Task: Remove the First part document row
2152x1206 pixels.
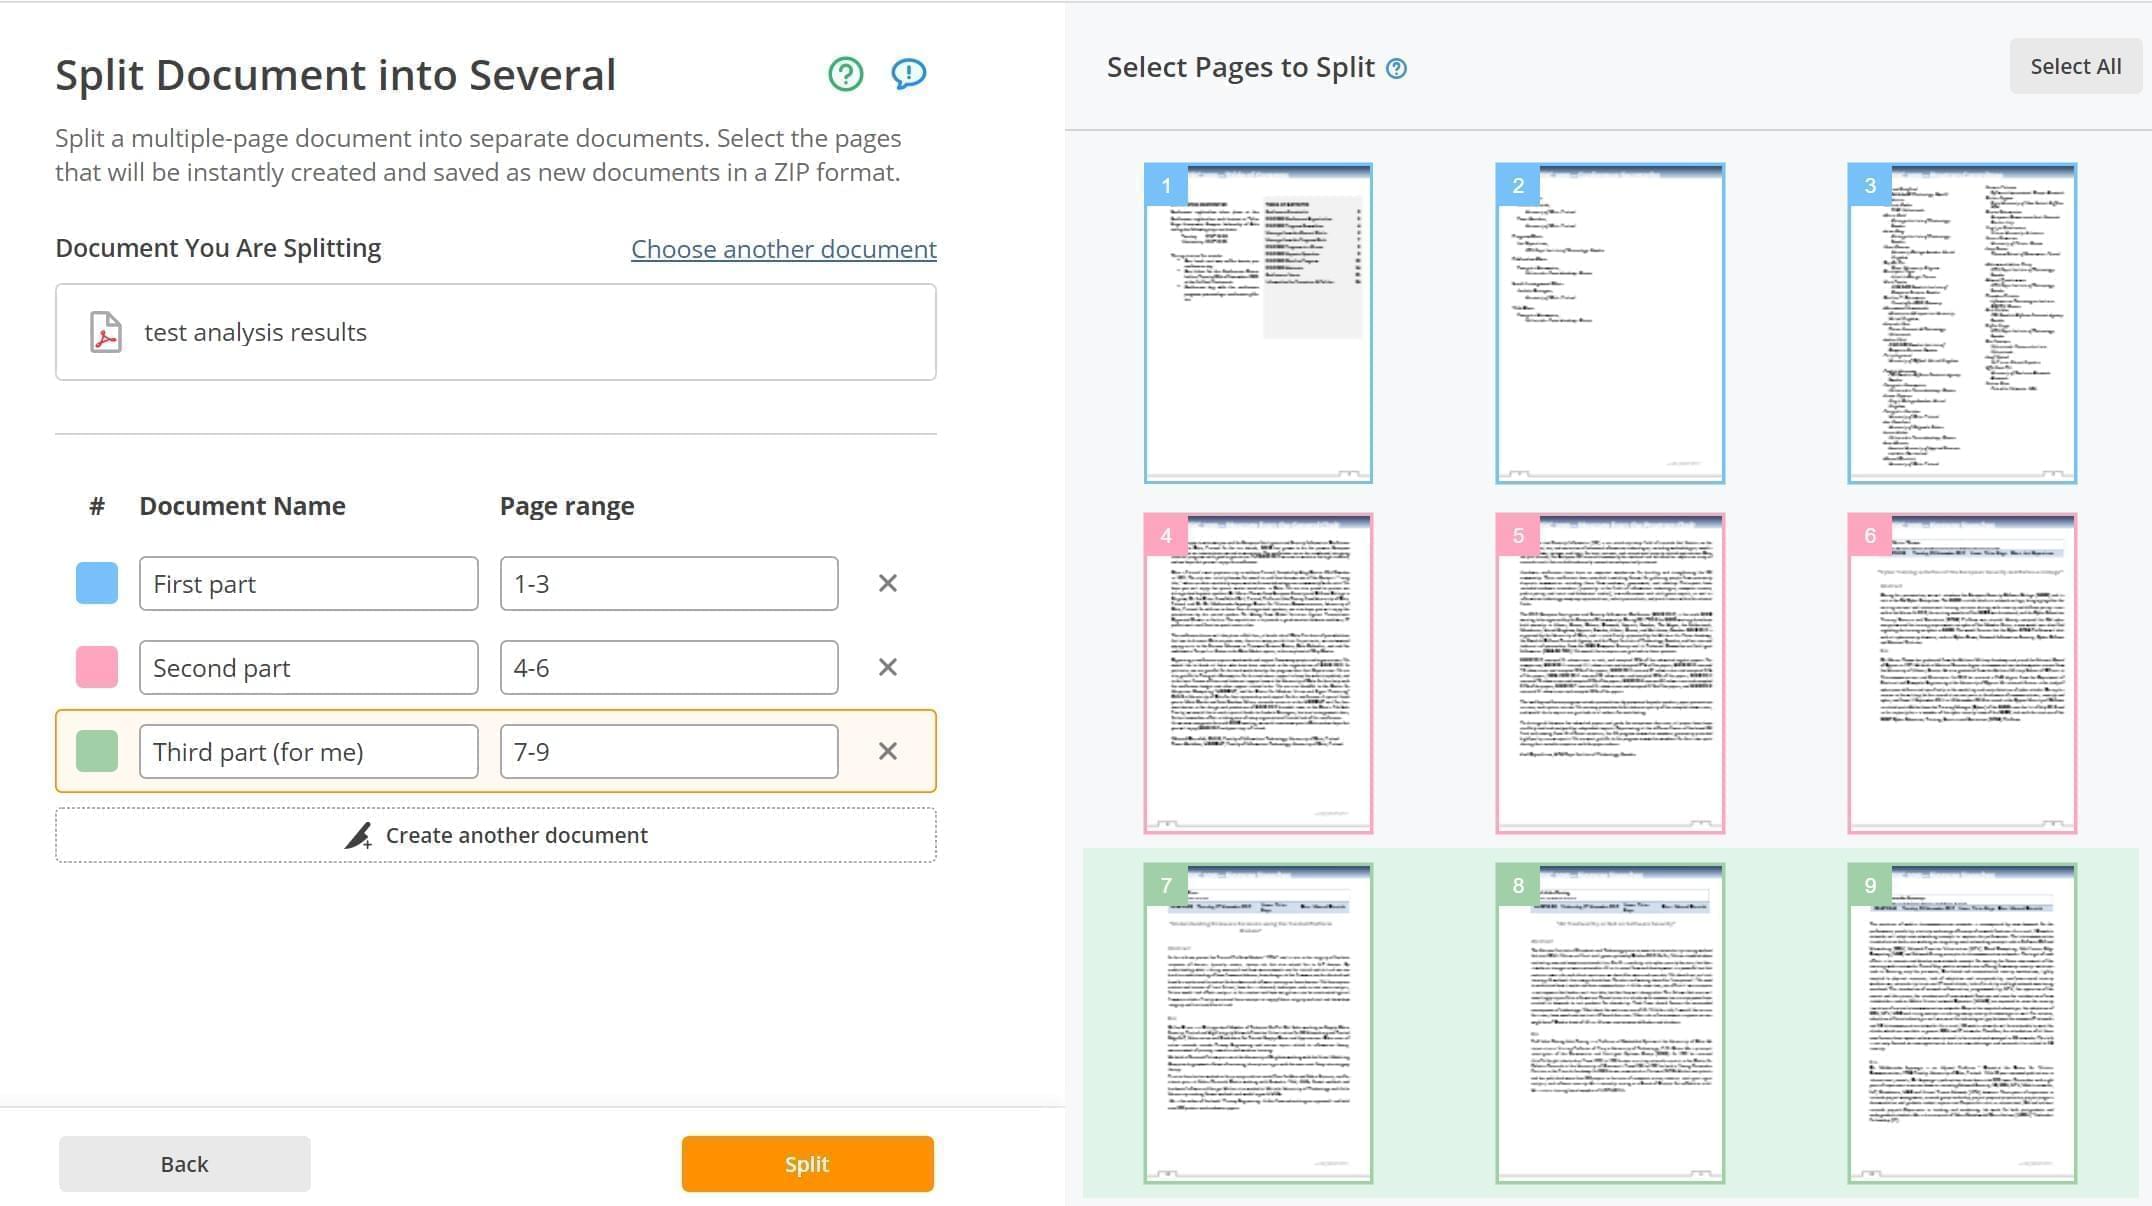Action: (x=887, y=583)
